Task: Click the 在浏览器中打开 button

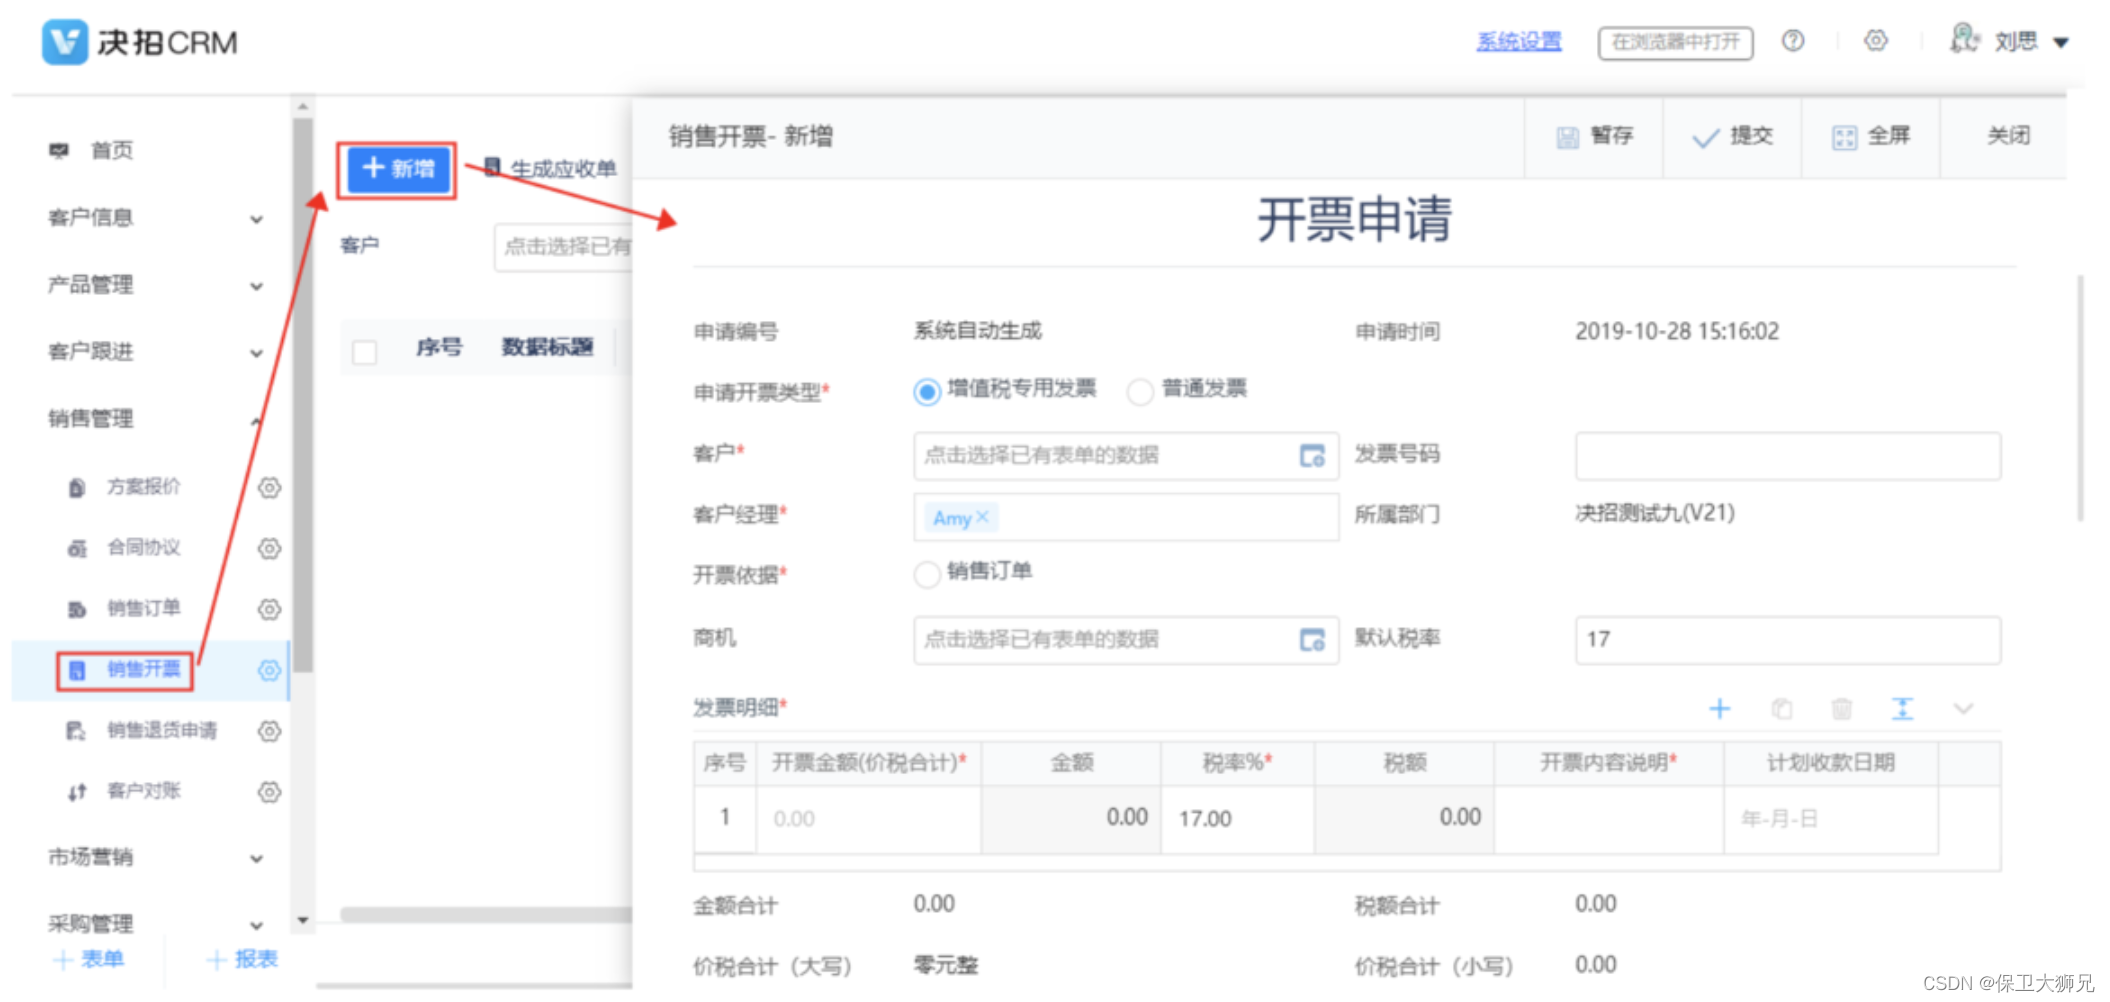Action: 1676,43
